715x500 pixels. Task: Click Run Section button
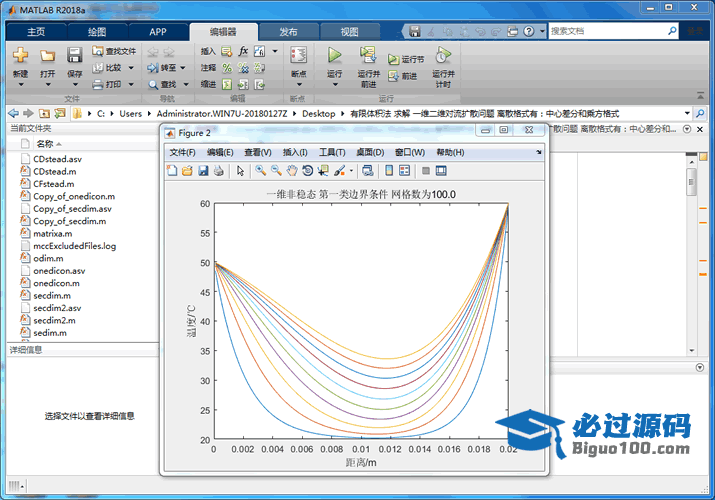click(x=406, y=59)
